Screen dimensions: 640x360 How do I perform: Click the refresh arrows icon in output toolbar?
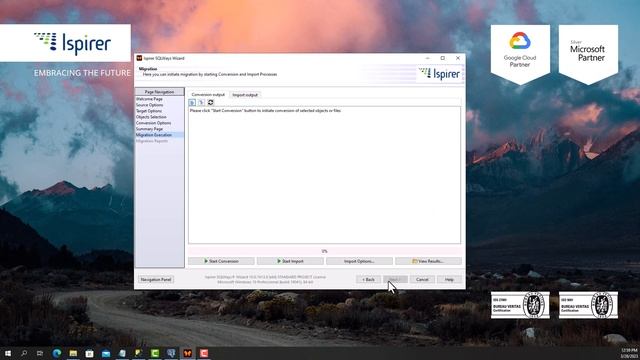click(x=211, y=102)
